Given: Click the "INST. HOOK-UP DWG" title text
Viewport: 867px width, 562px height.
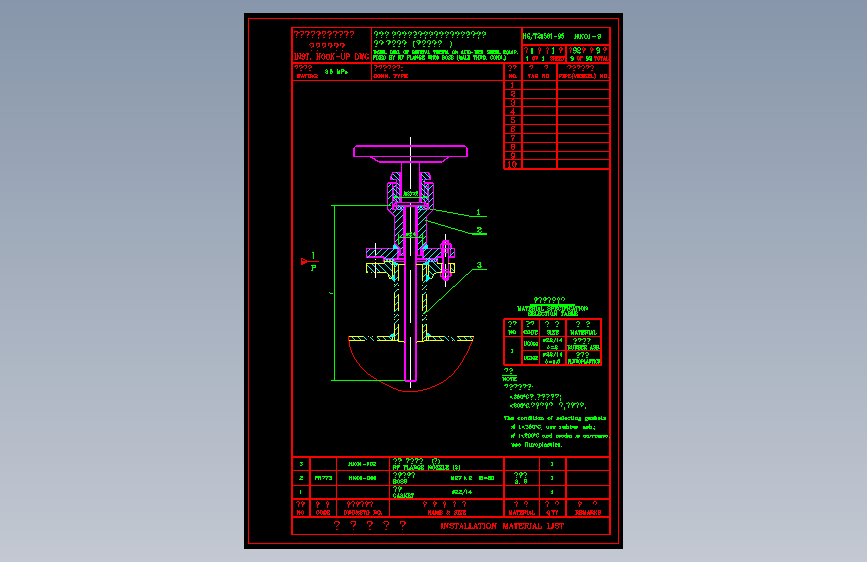Looking at the screenshot, I should coord(331,56).
